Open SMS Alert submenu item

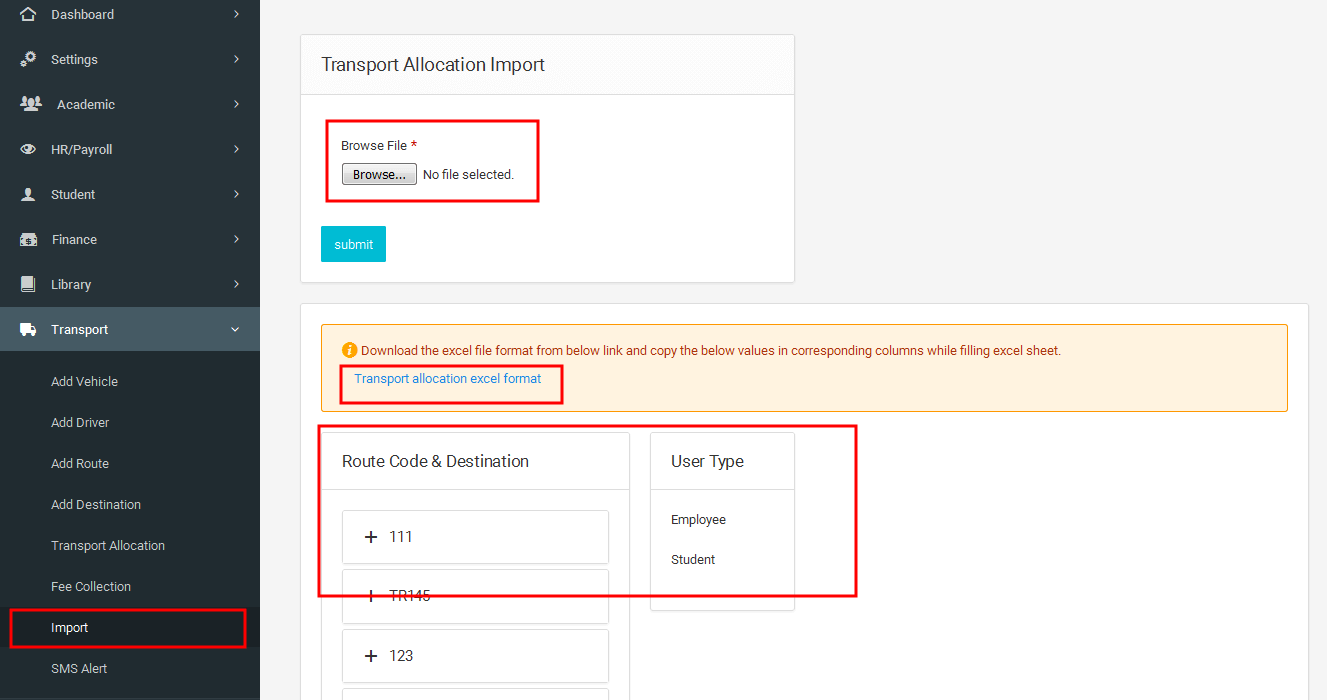click(79, 668)
